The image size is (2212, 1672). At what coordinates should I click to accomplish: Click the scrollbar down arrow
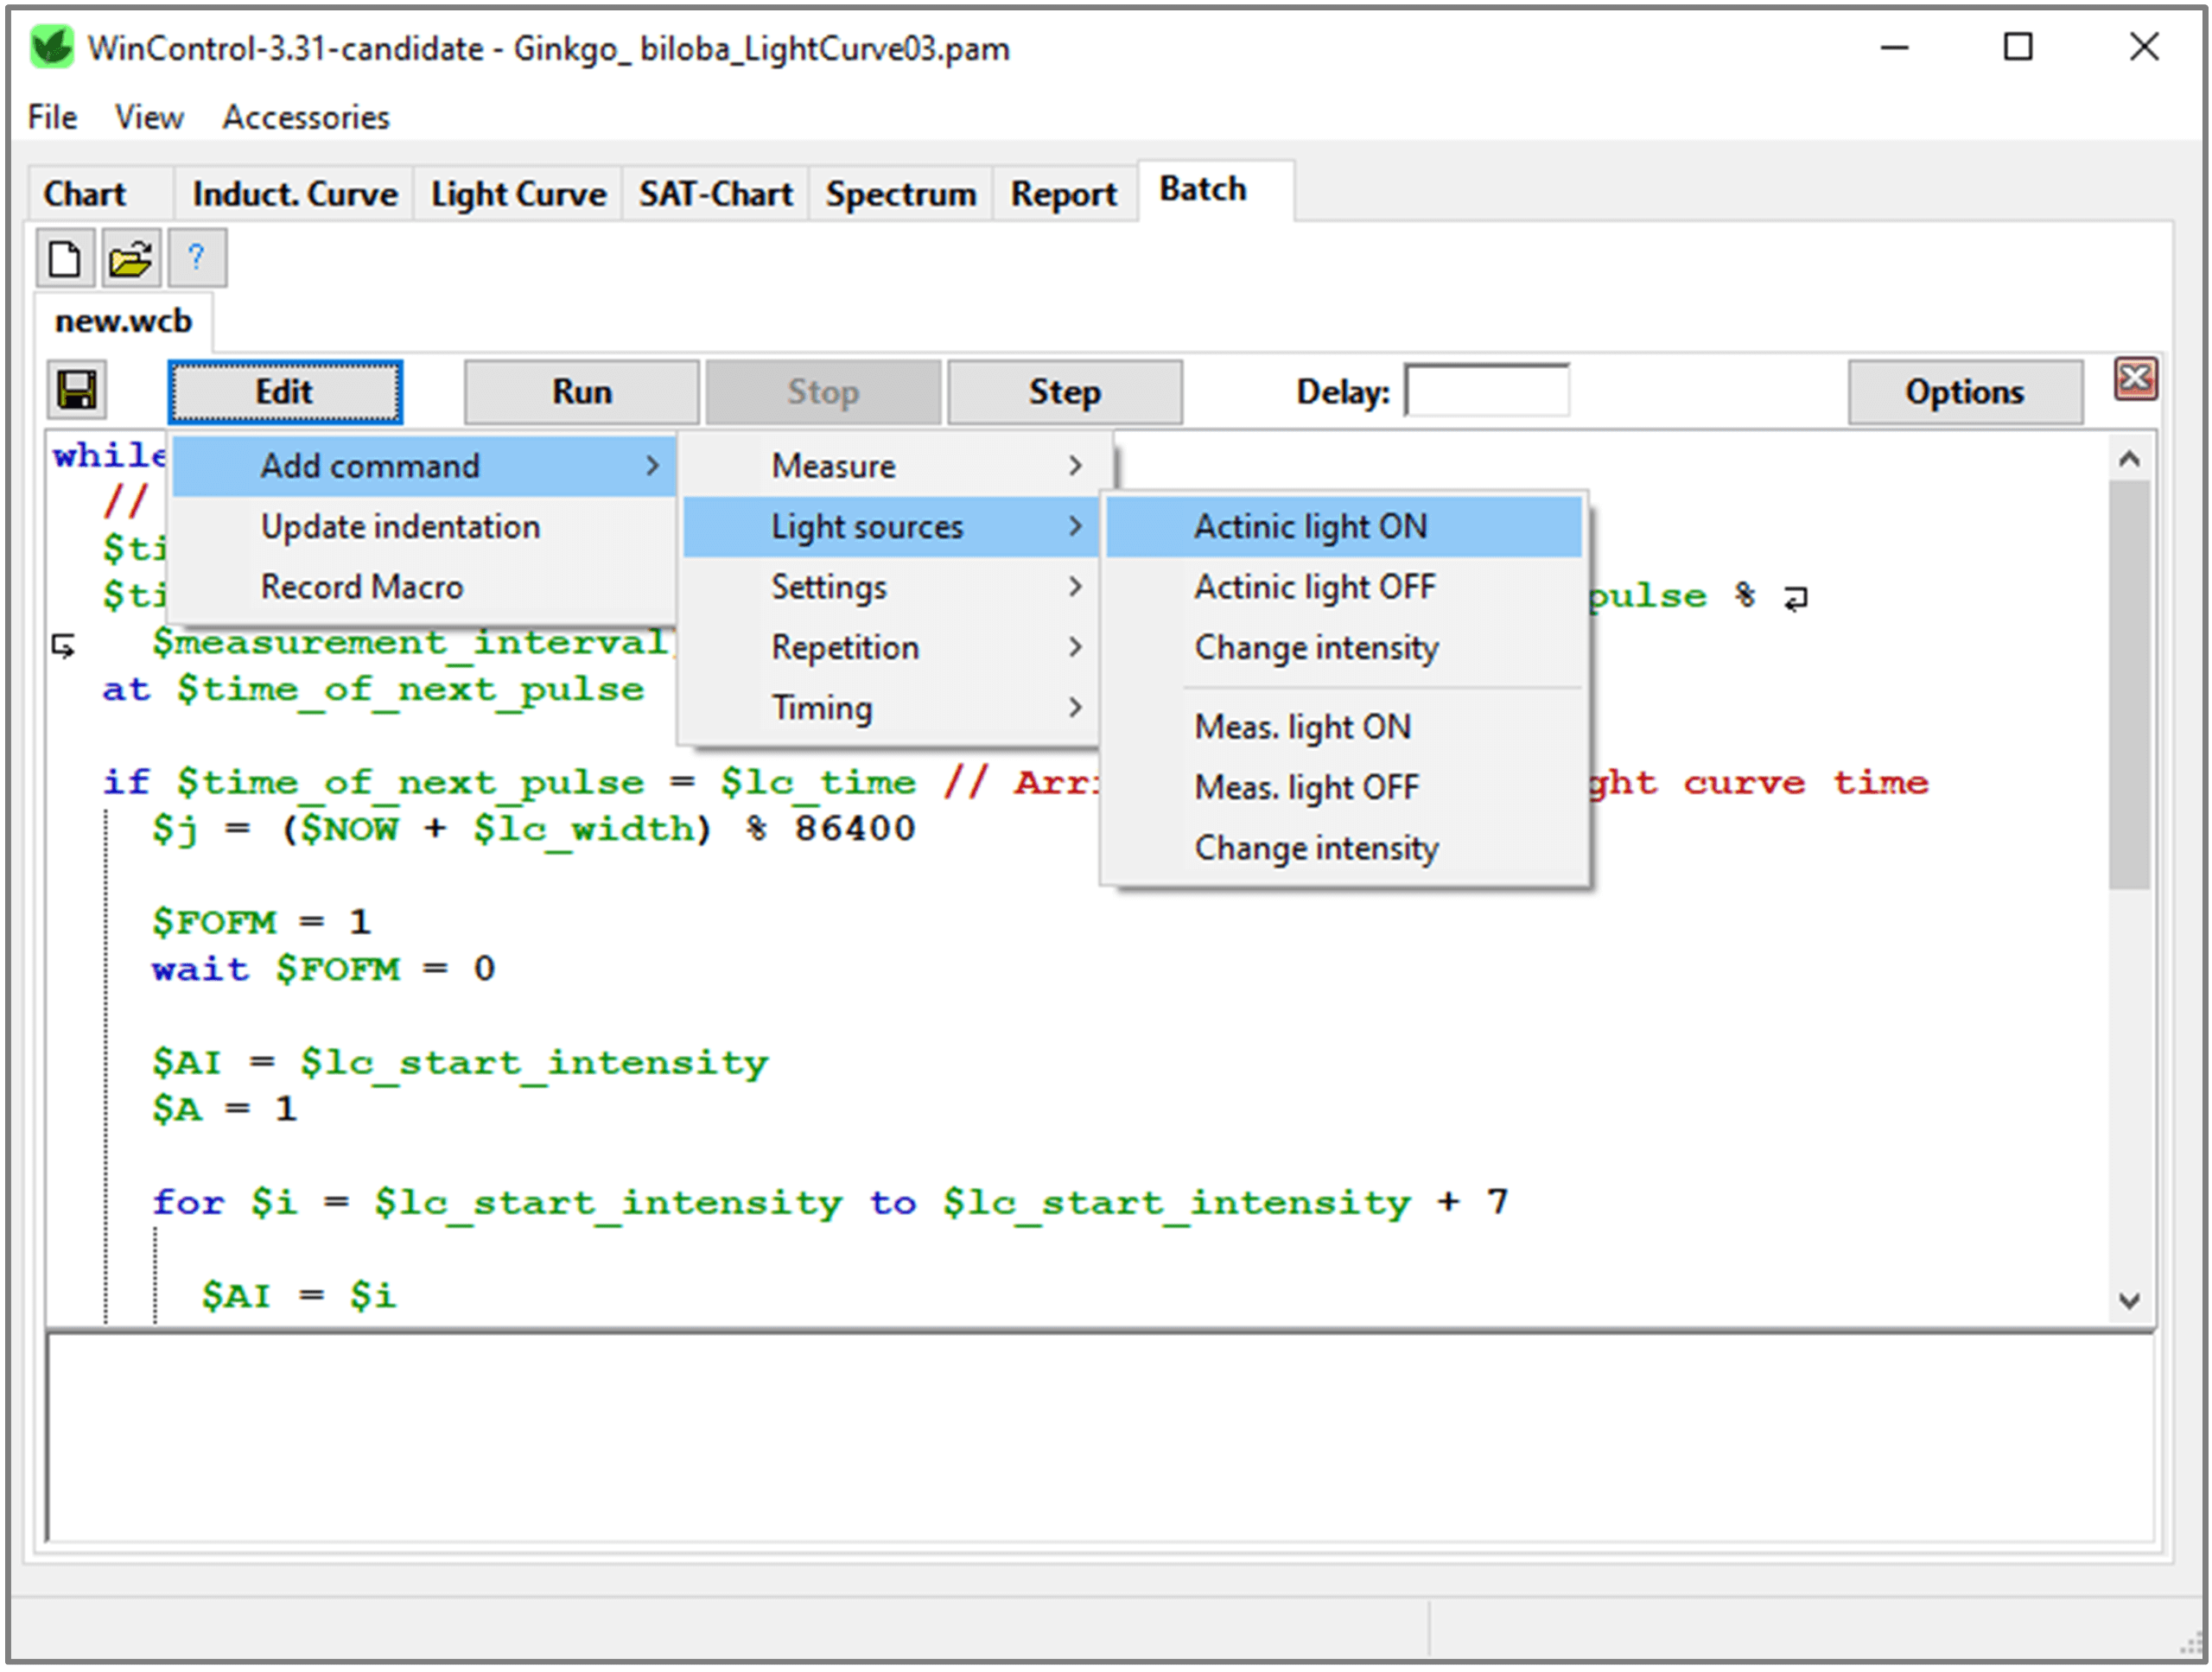click(2130, 1300)
